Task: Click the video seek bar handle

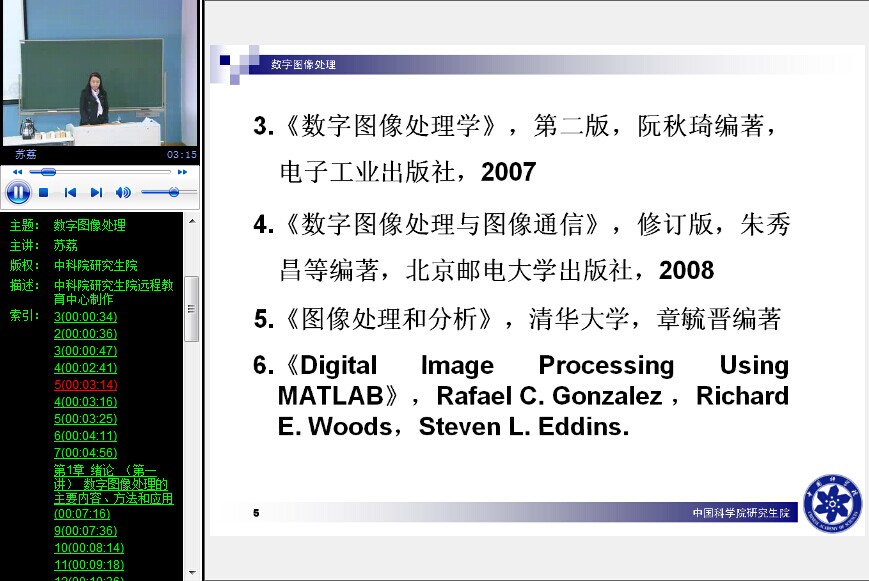Action: coord(48,172)
